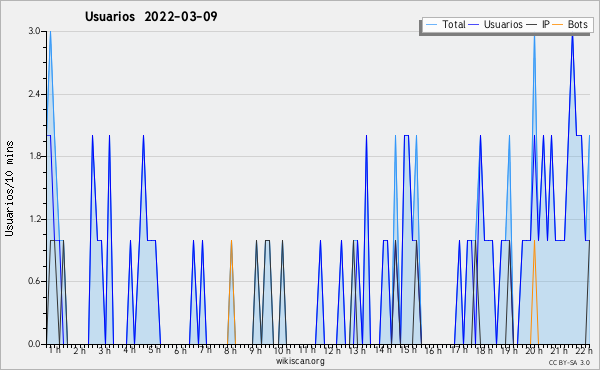Click the '18 h' x-axis label
600x370 pixels.
484,350
